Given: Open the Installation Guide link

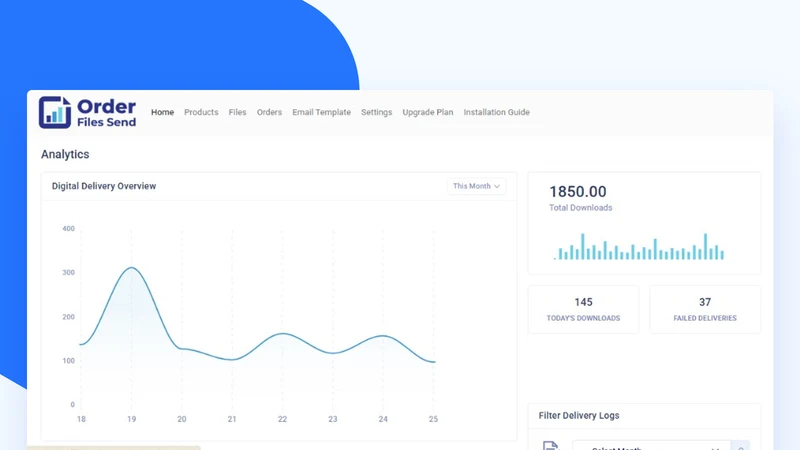Looking at the screenshot, I should pyautogui.click(x=496, y=112).
